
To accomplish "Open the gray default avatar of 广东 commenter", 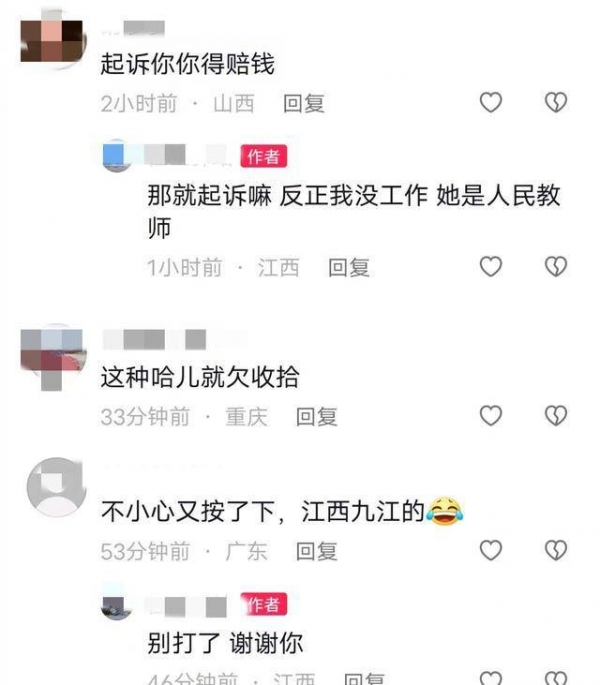I will pos(56,487).
